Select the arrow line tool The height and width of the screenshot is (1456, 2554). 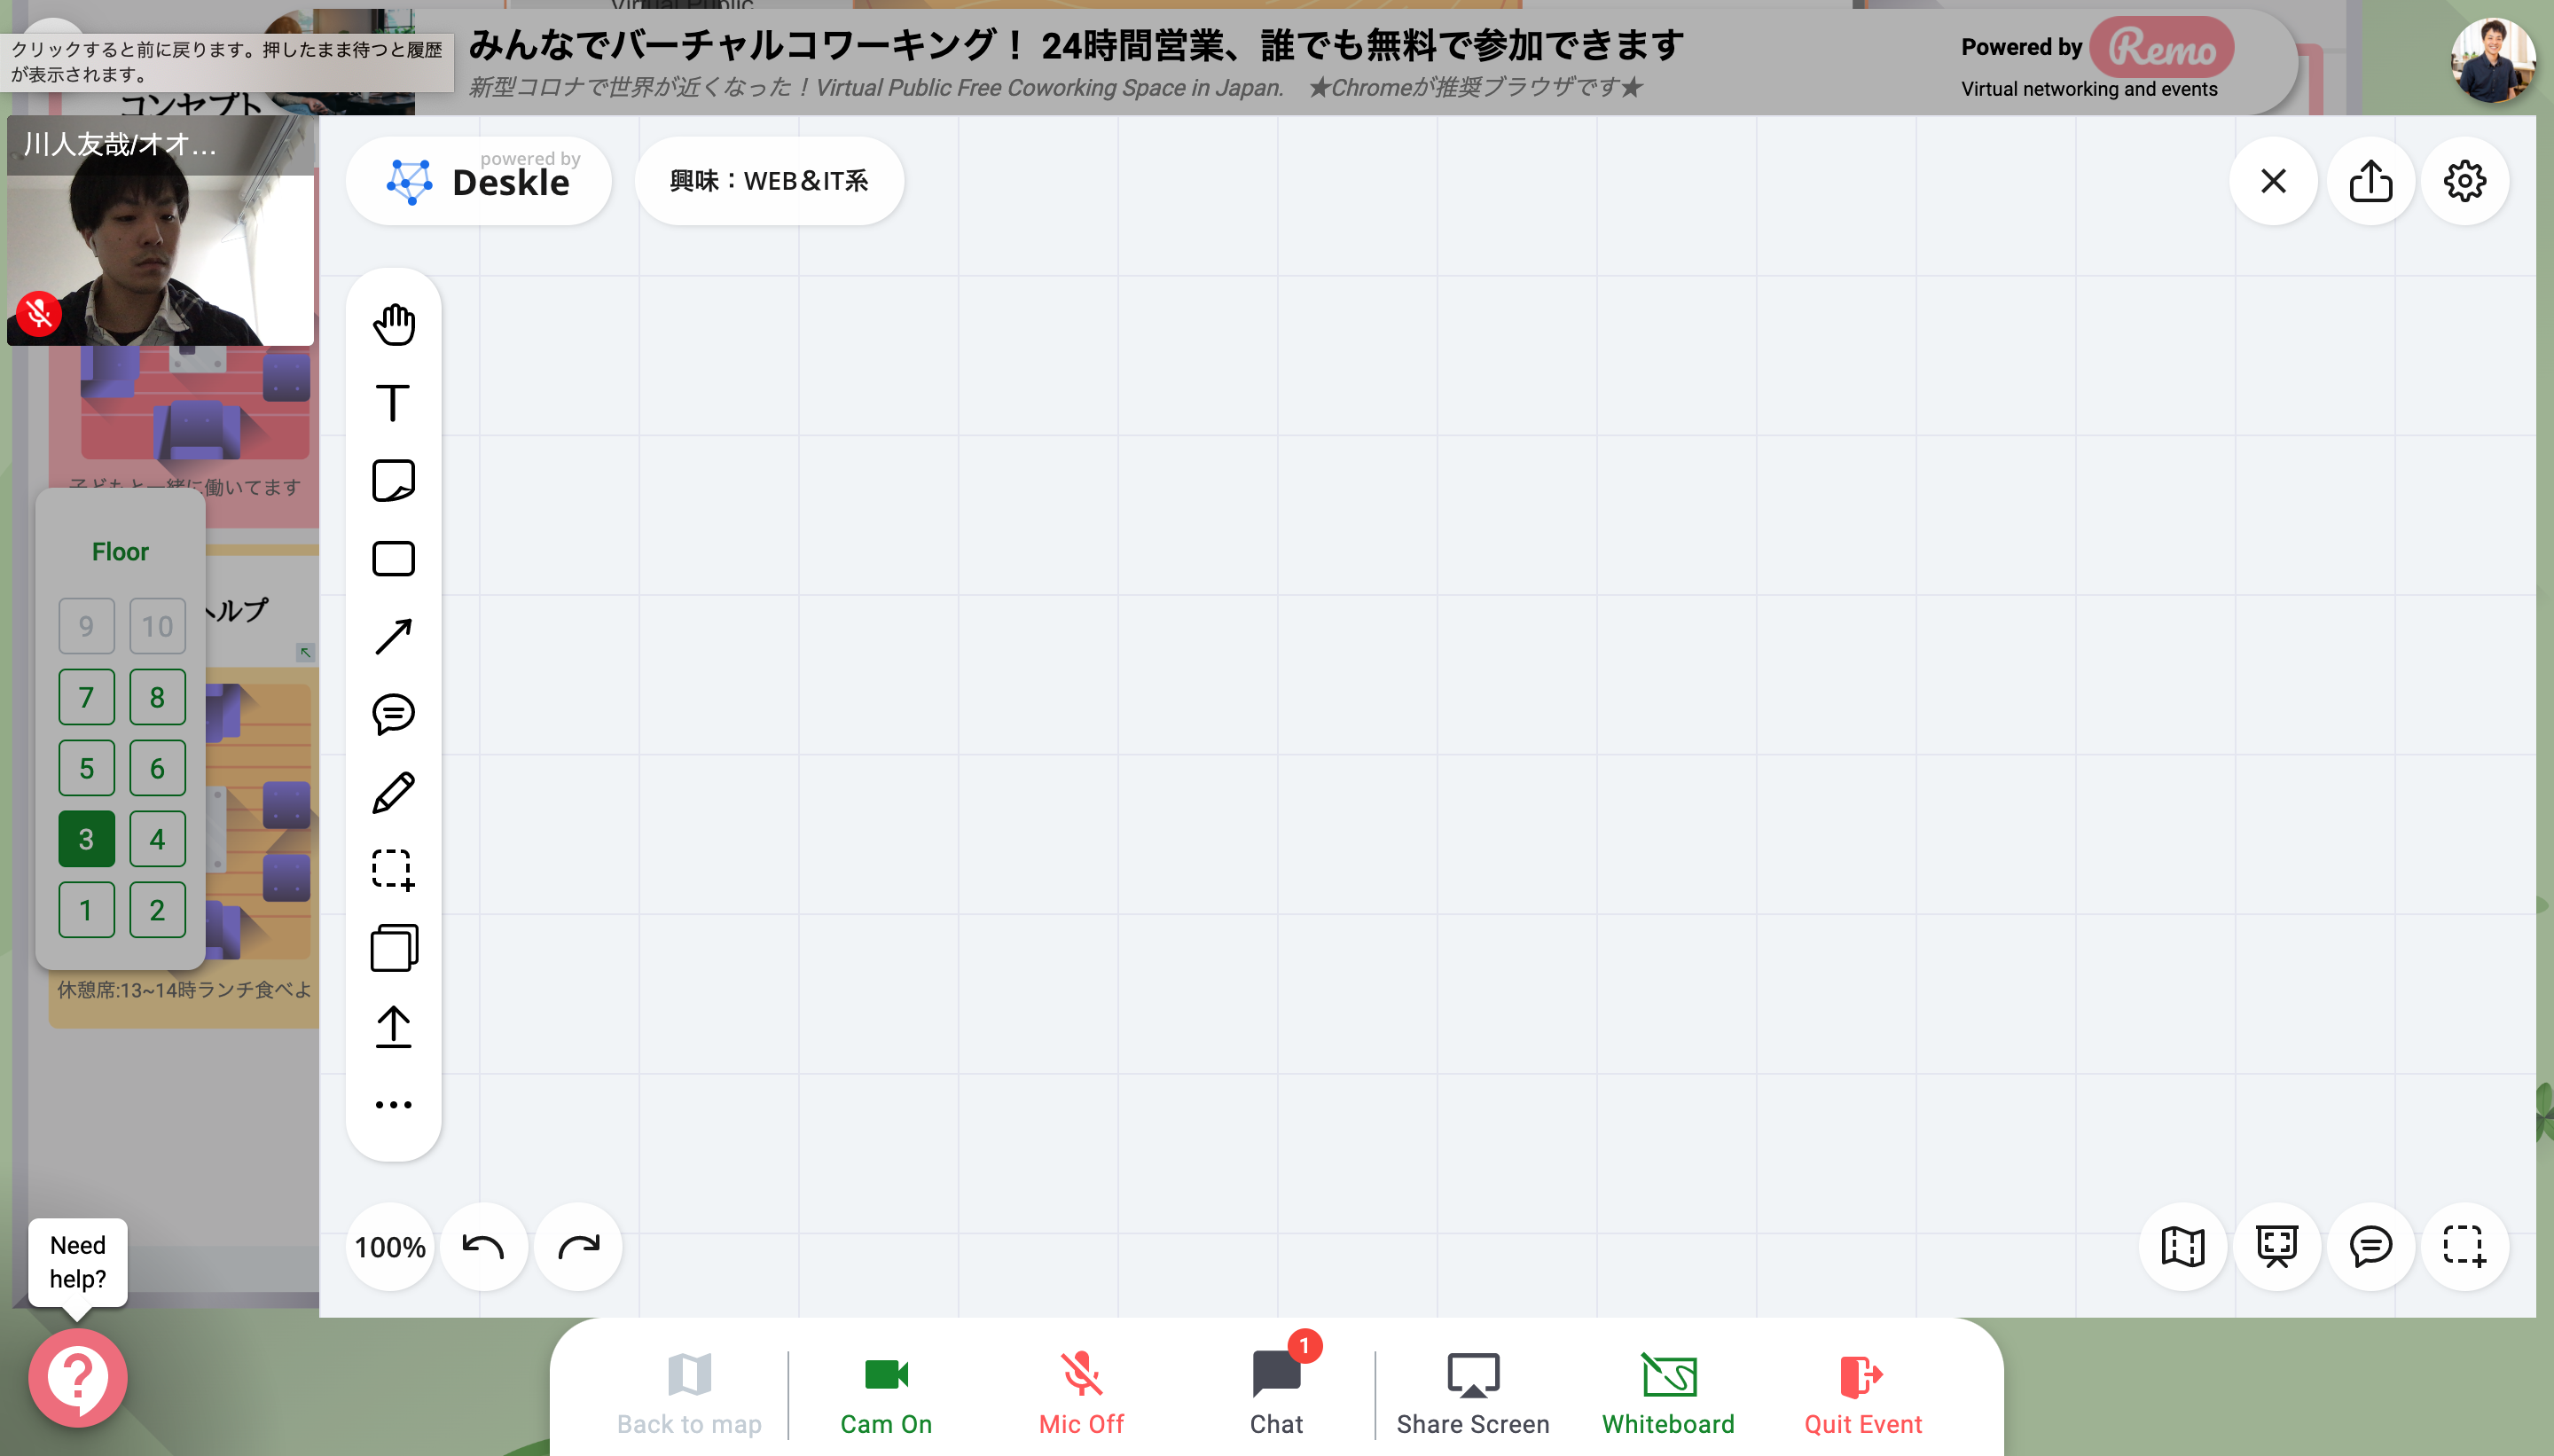coord(393,637)
